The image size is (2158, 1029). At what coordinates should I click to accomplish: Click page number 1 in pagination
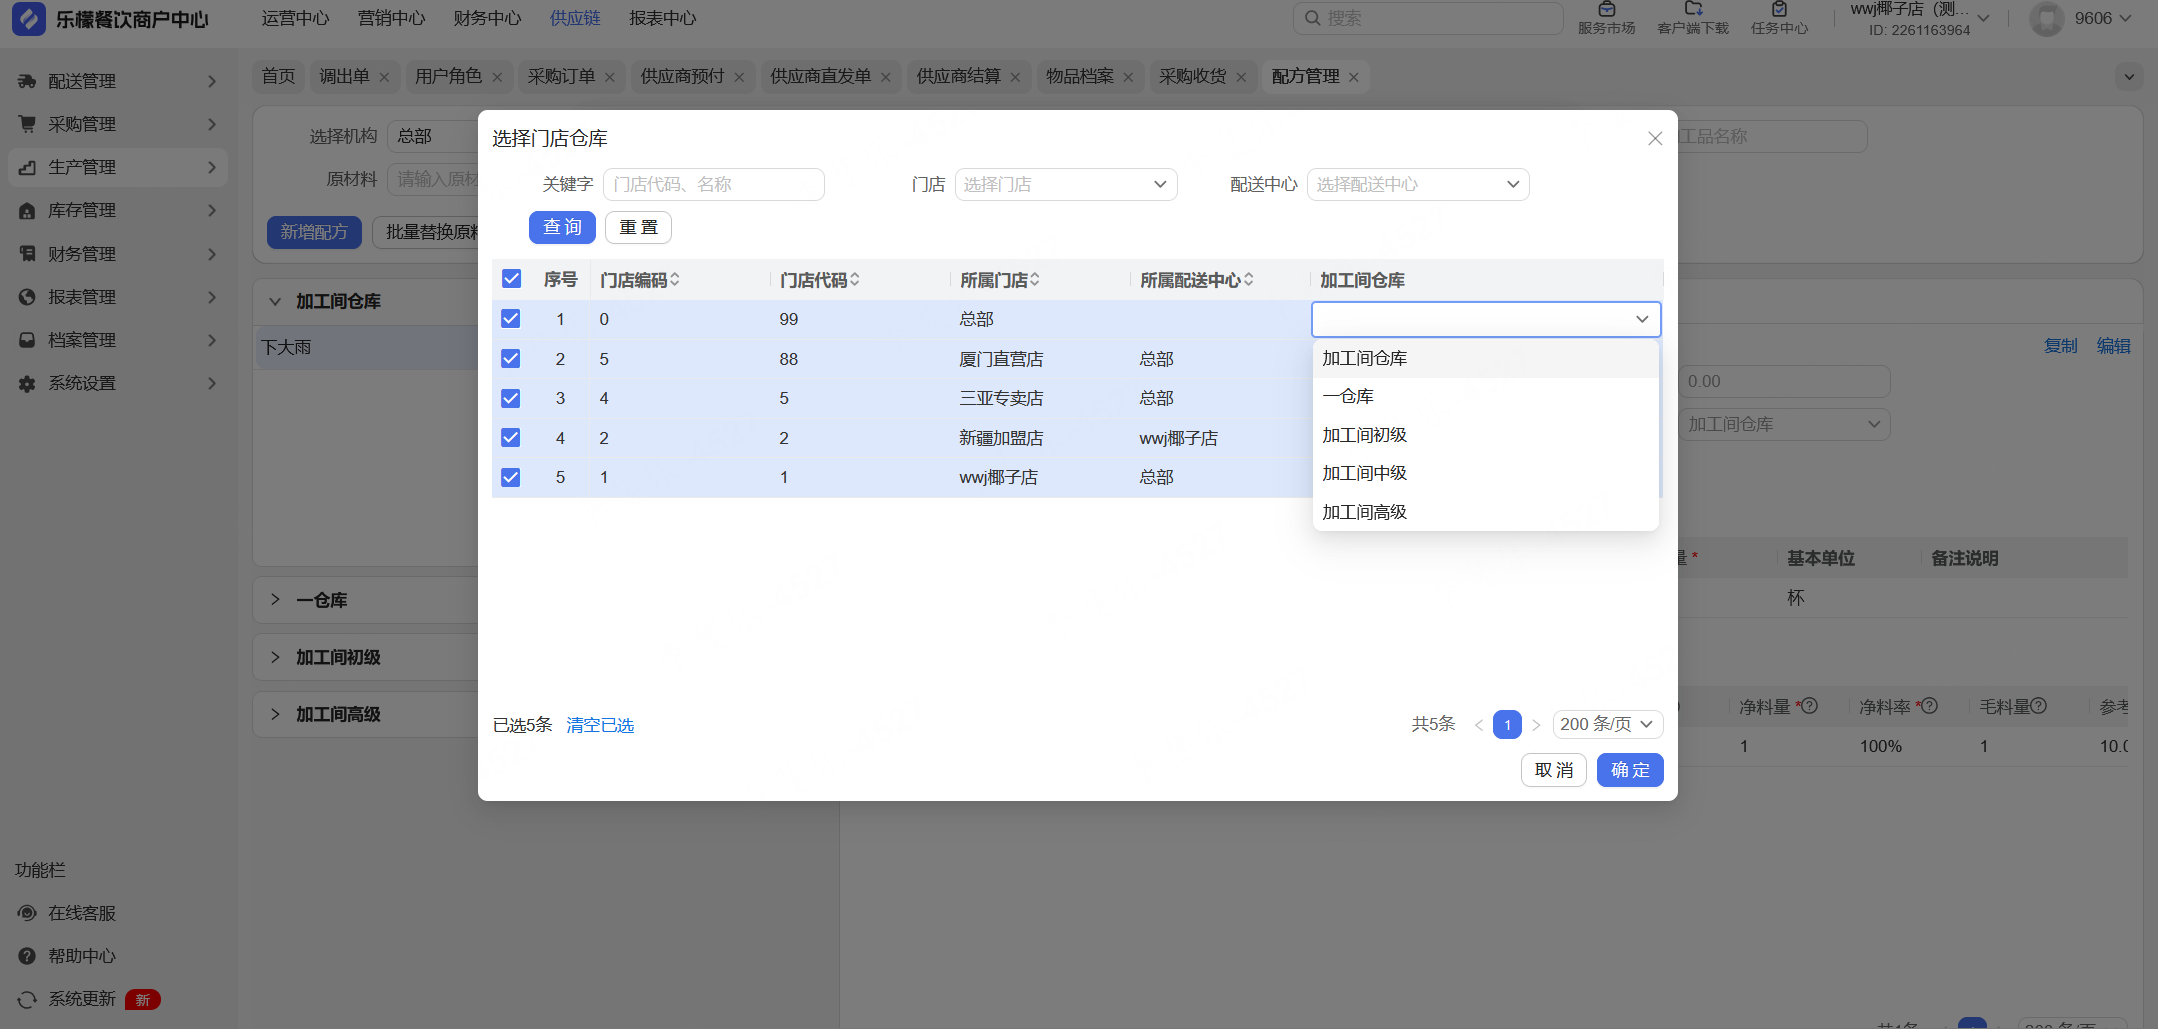coord(1507,724)
